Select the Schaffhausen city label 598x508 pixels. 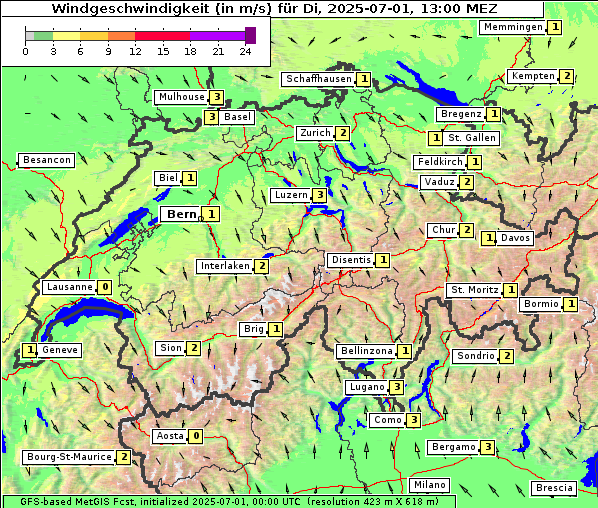(x=318, y=79)
